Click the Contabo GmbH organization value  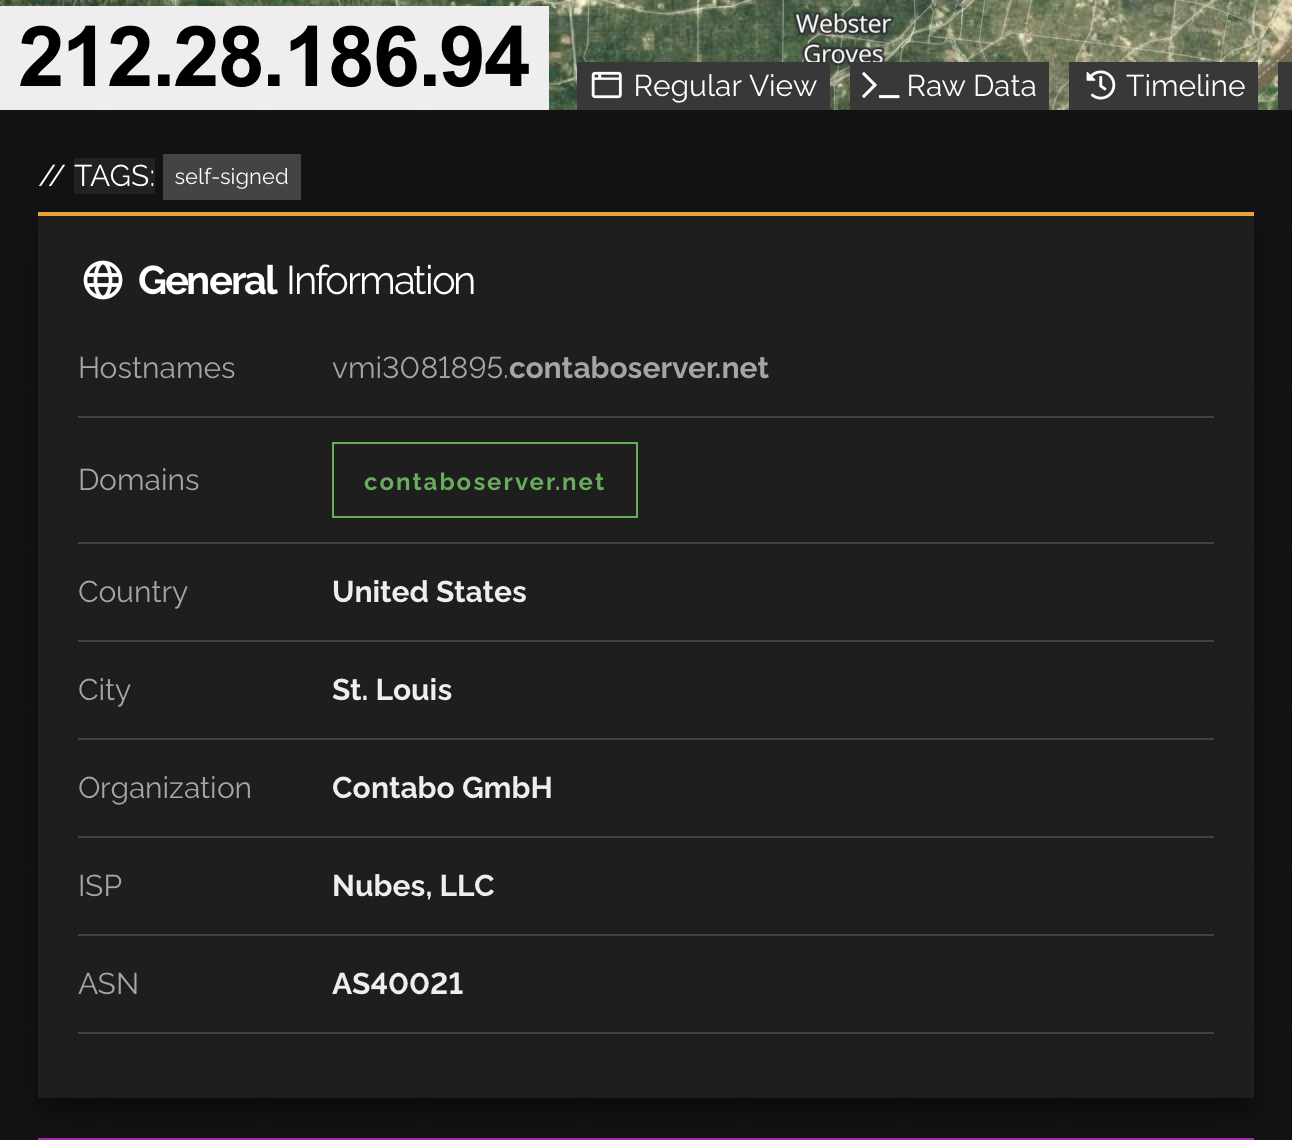point(442,788)
